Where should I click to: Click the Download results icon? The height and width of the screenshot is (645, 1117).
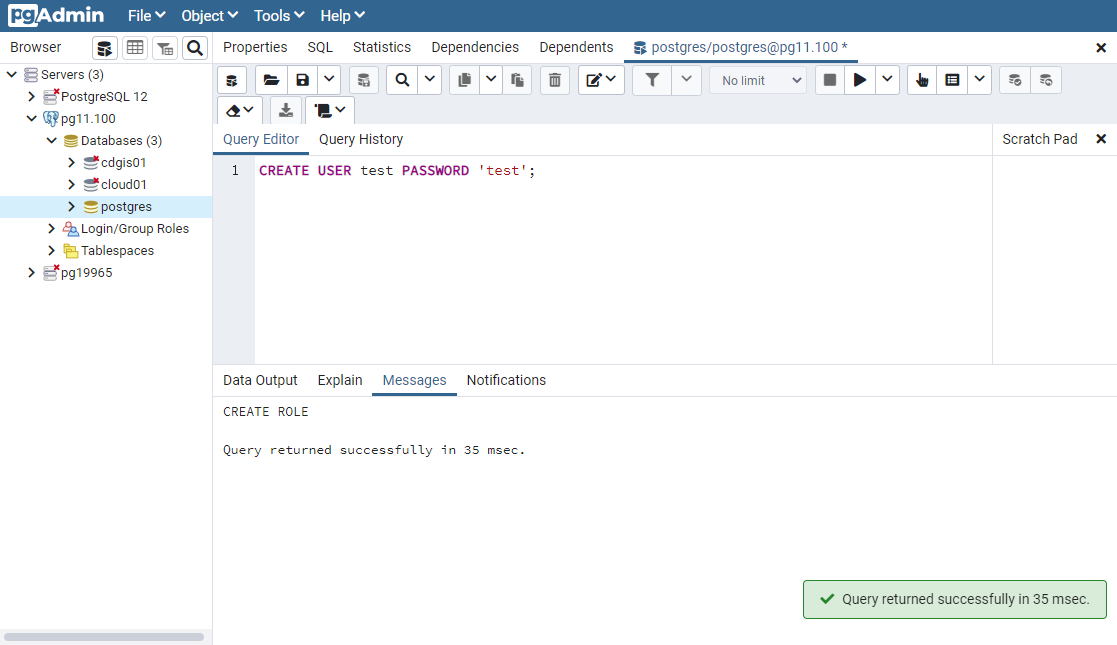coord(286,110)
